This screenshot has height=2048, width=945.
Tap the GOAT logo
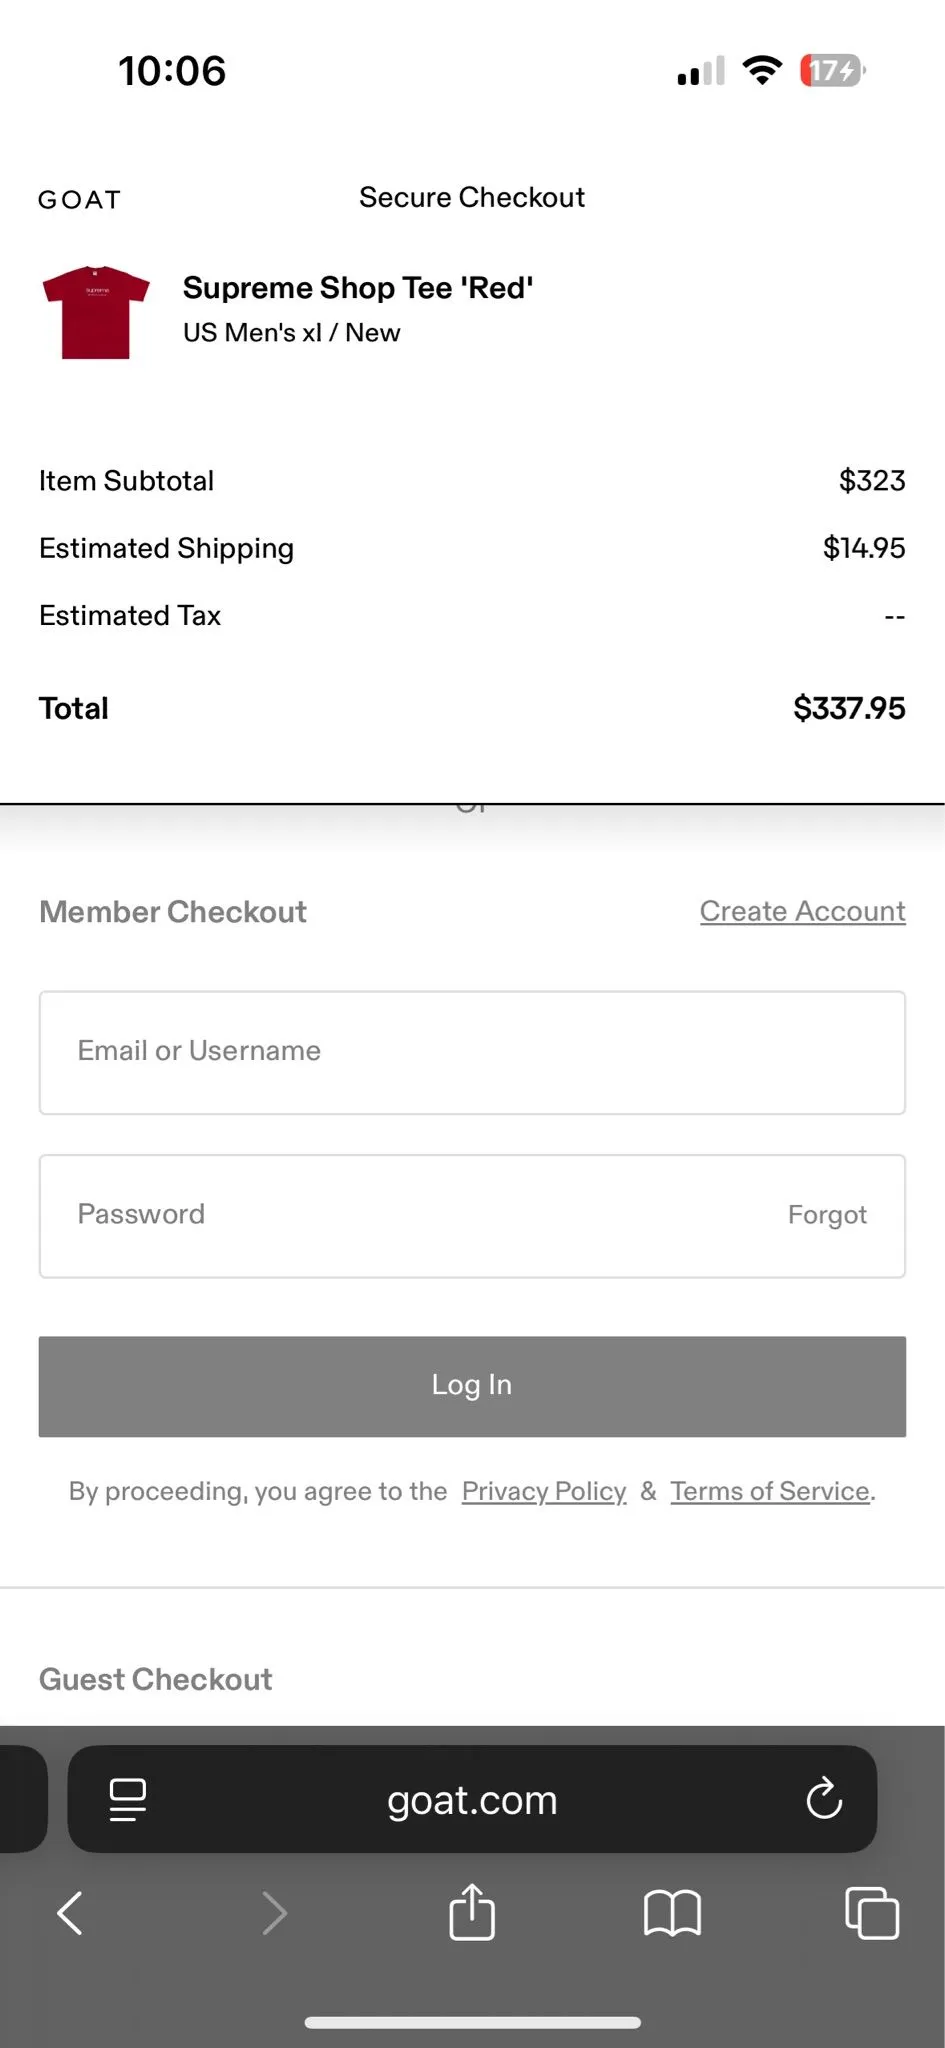pyautogui.click(x=80, y=199)
